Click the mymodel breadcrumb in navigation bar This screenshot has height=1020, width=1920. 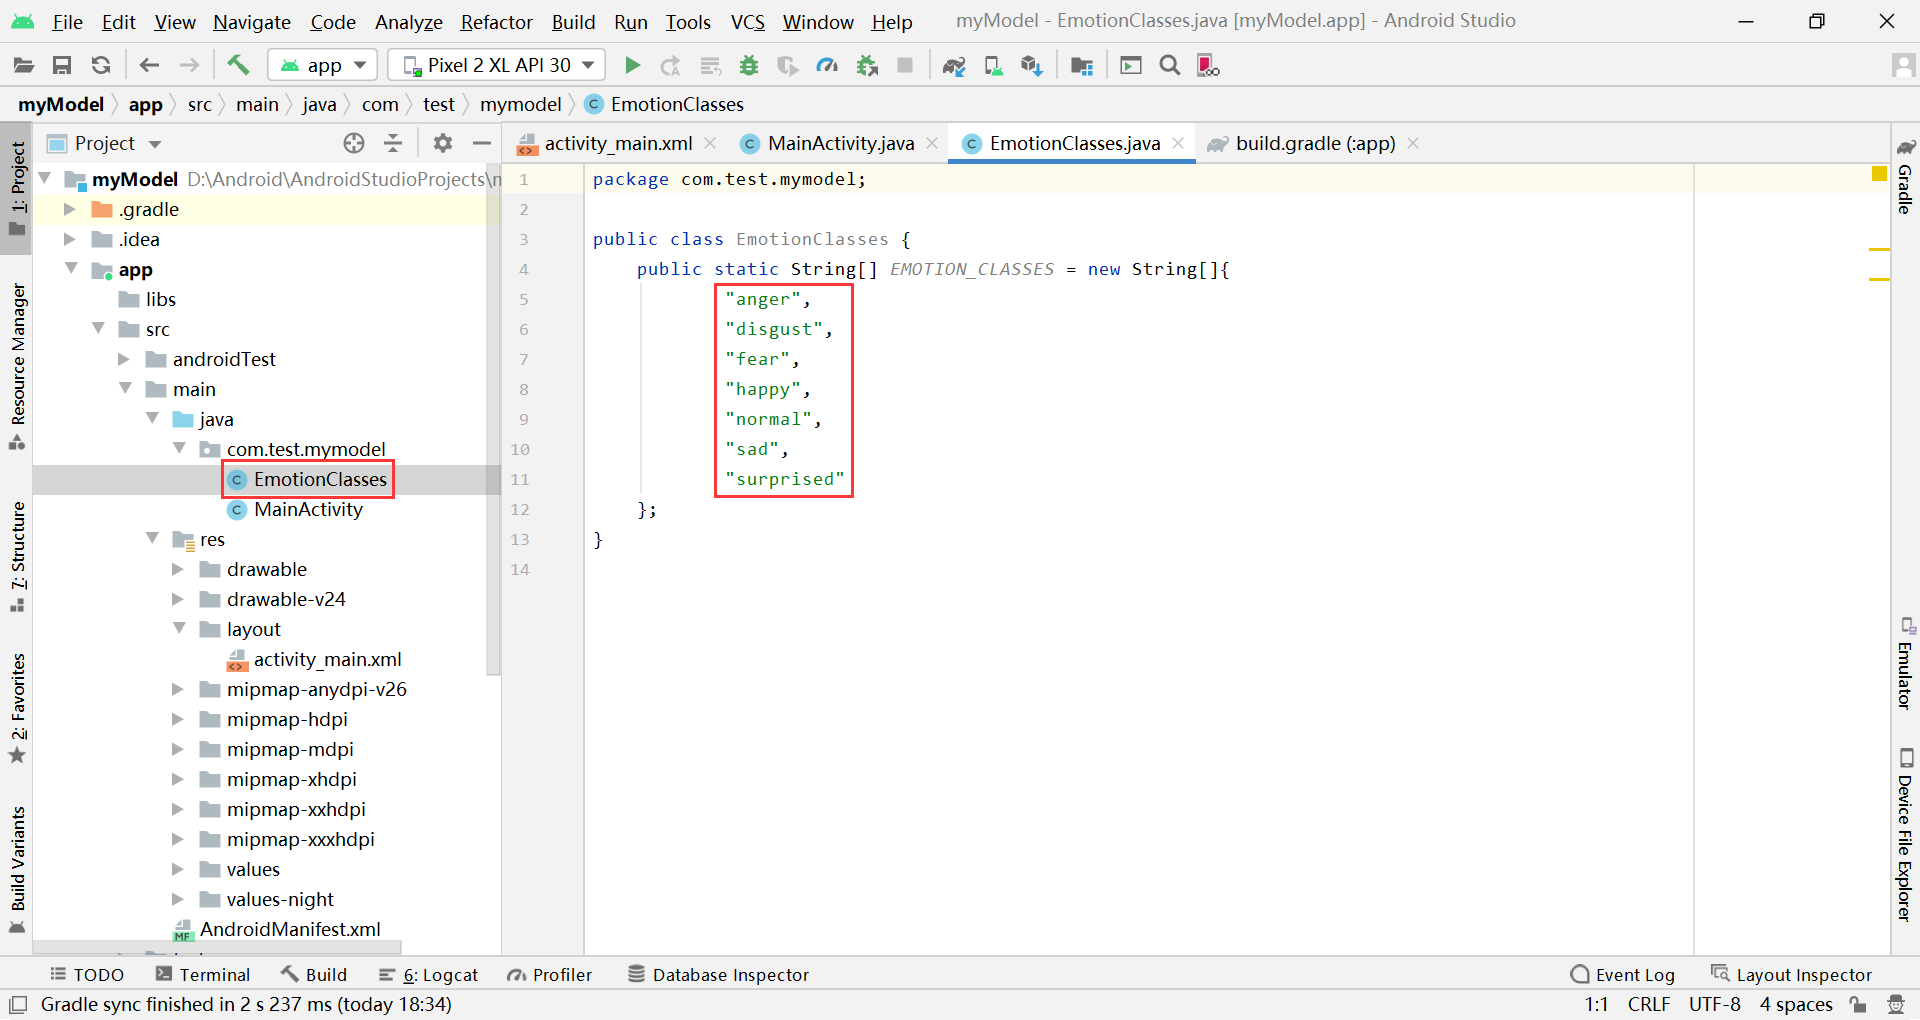click(x=520, y=104)
